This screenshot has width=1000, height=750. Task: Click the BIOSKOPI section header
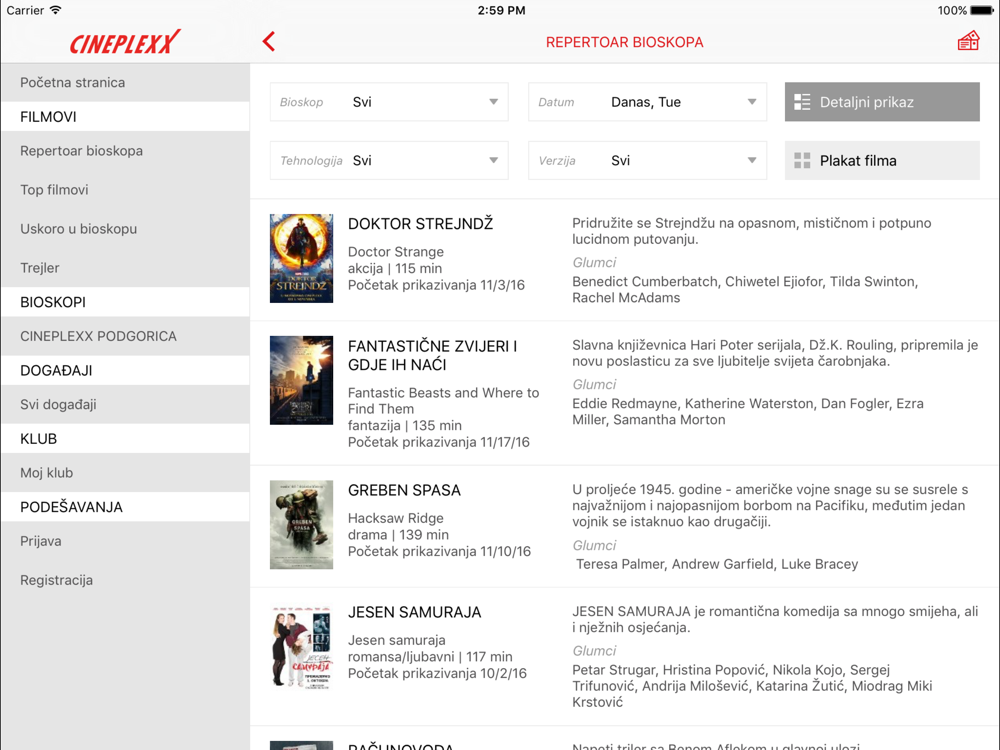click(125, 302)
